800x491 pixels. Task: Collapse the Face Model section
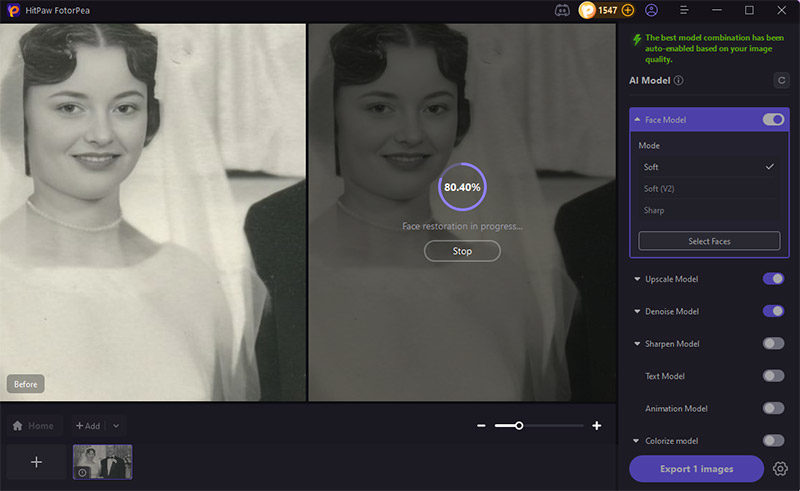click(x=638, y=120)
